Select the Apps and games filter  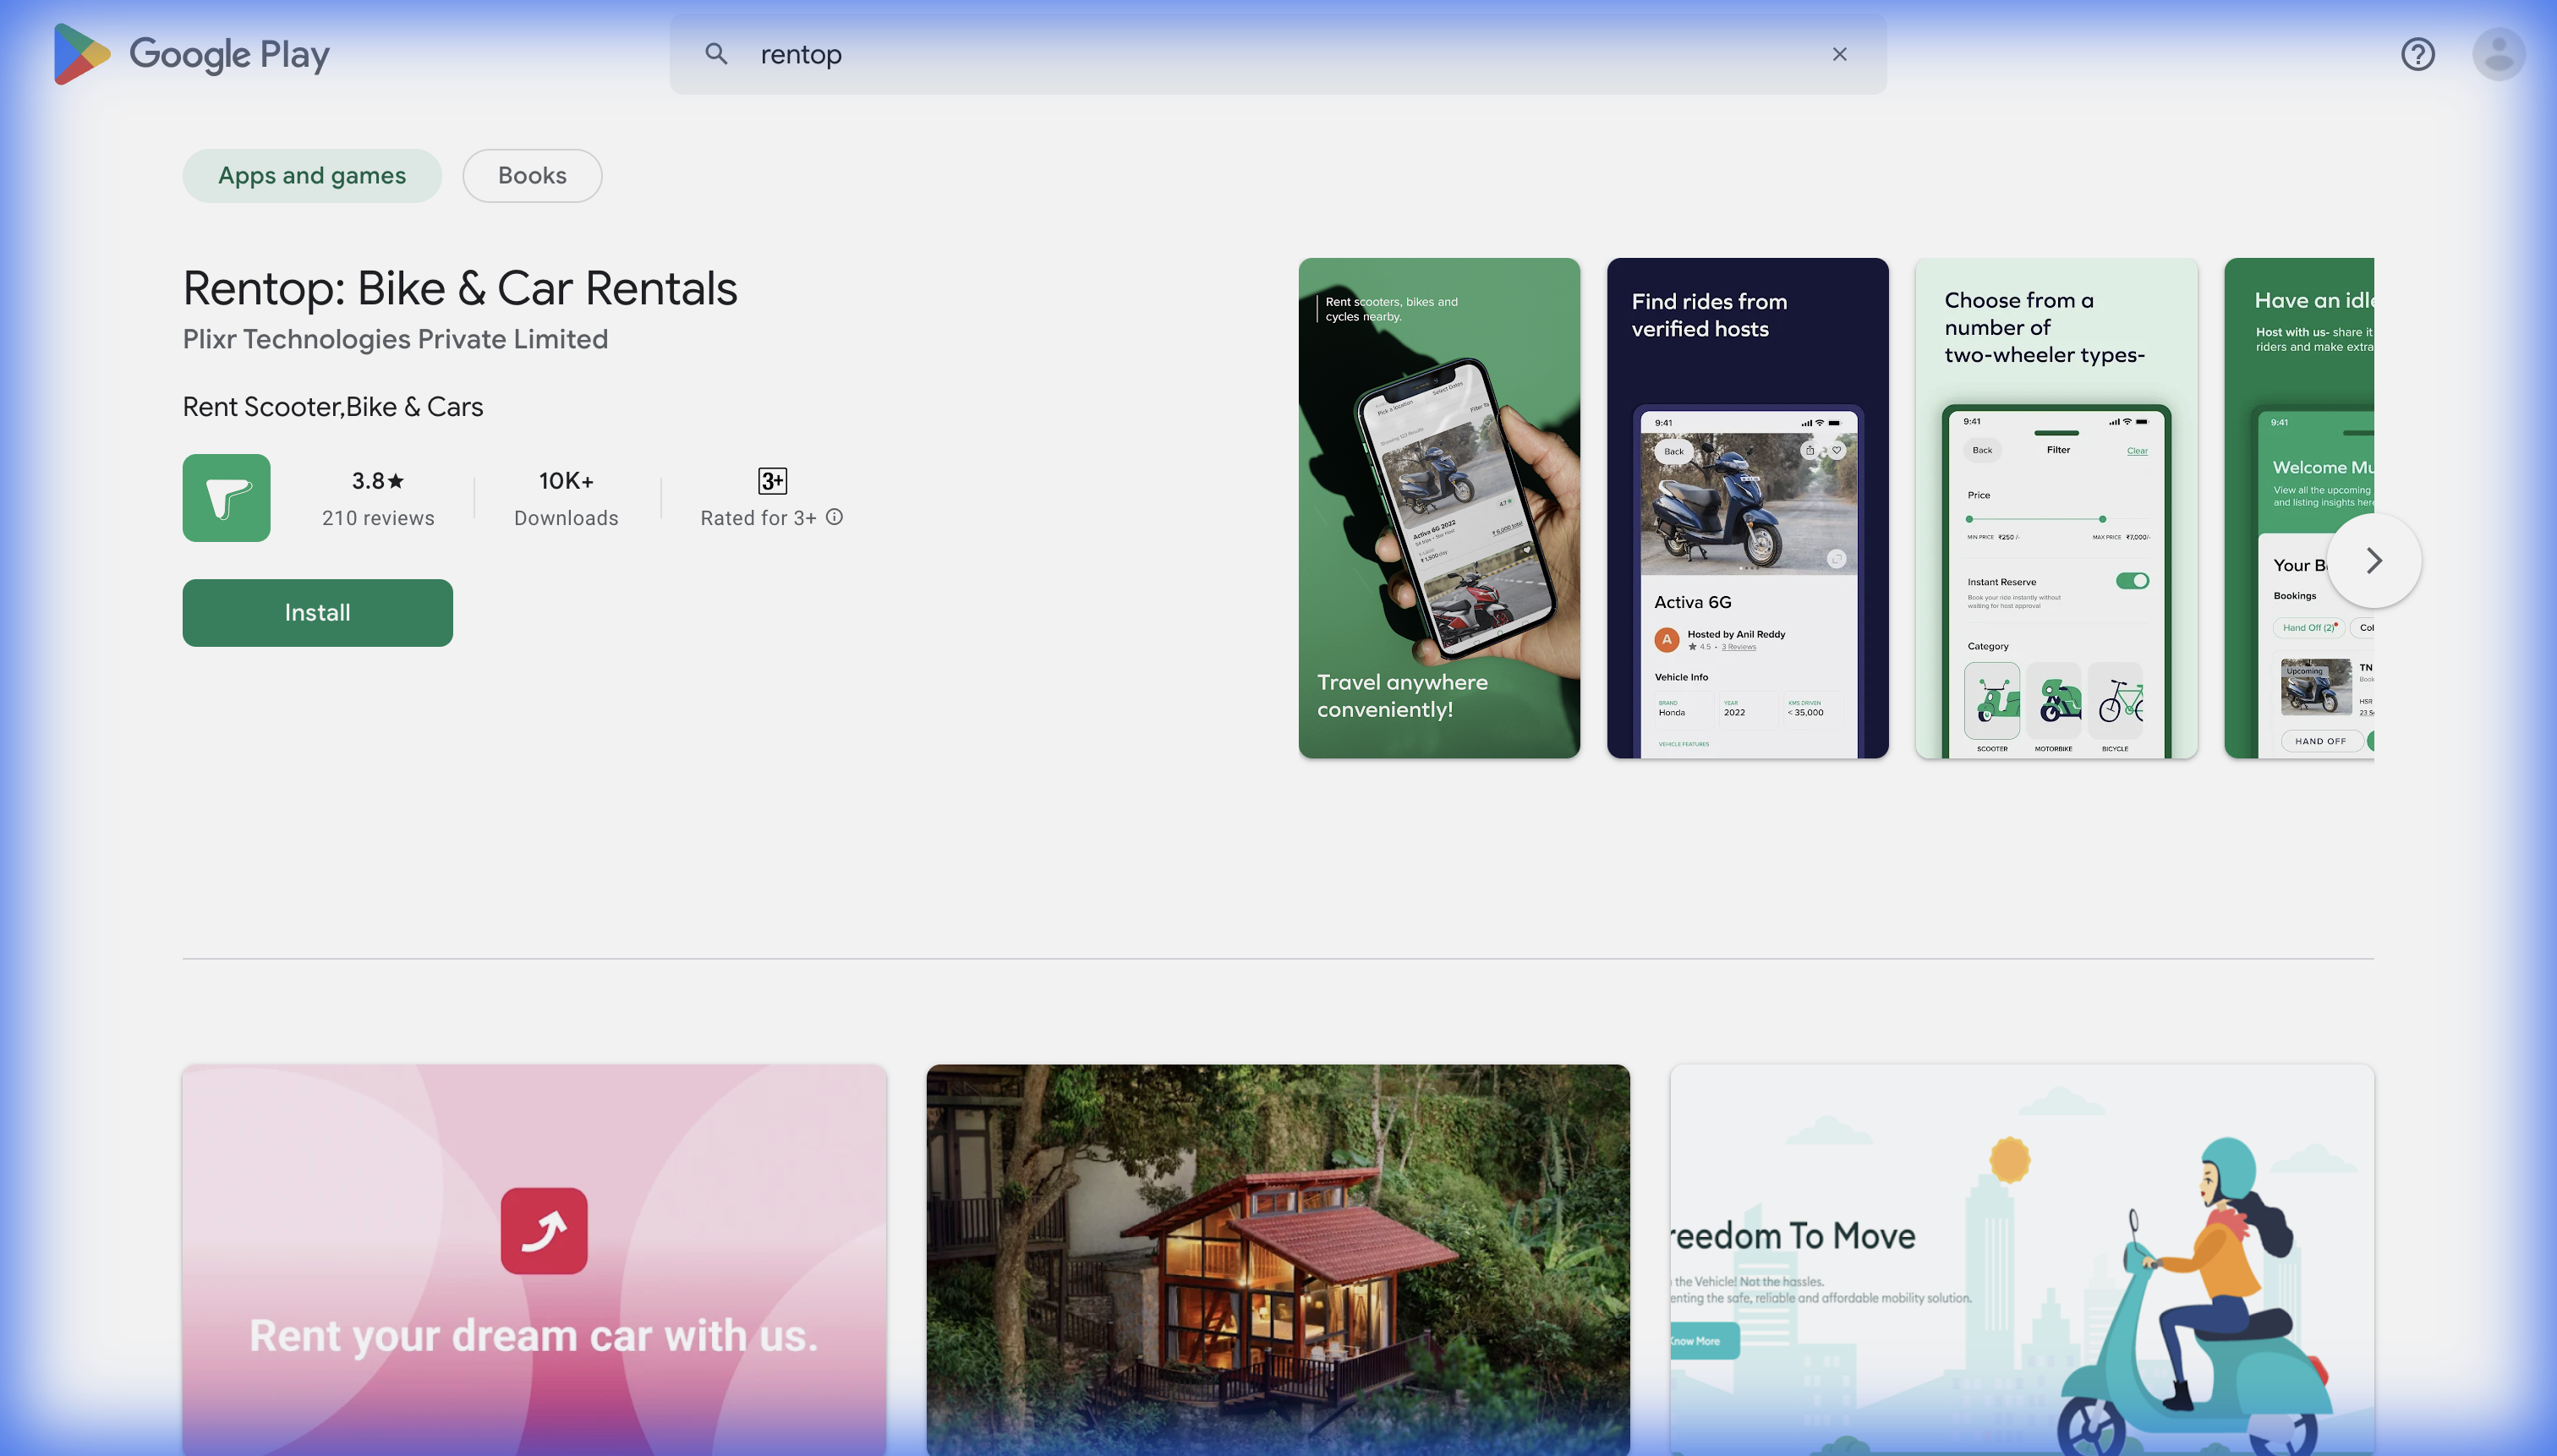point(312,176)
